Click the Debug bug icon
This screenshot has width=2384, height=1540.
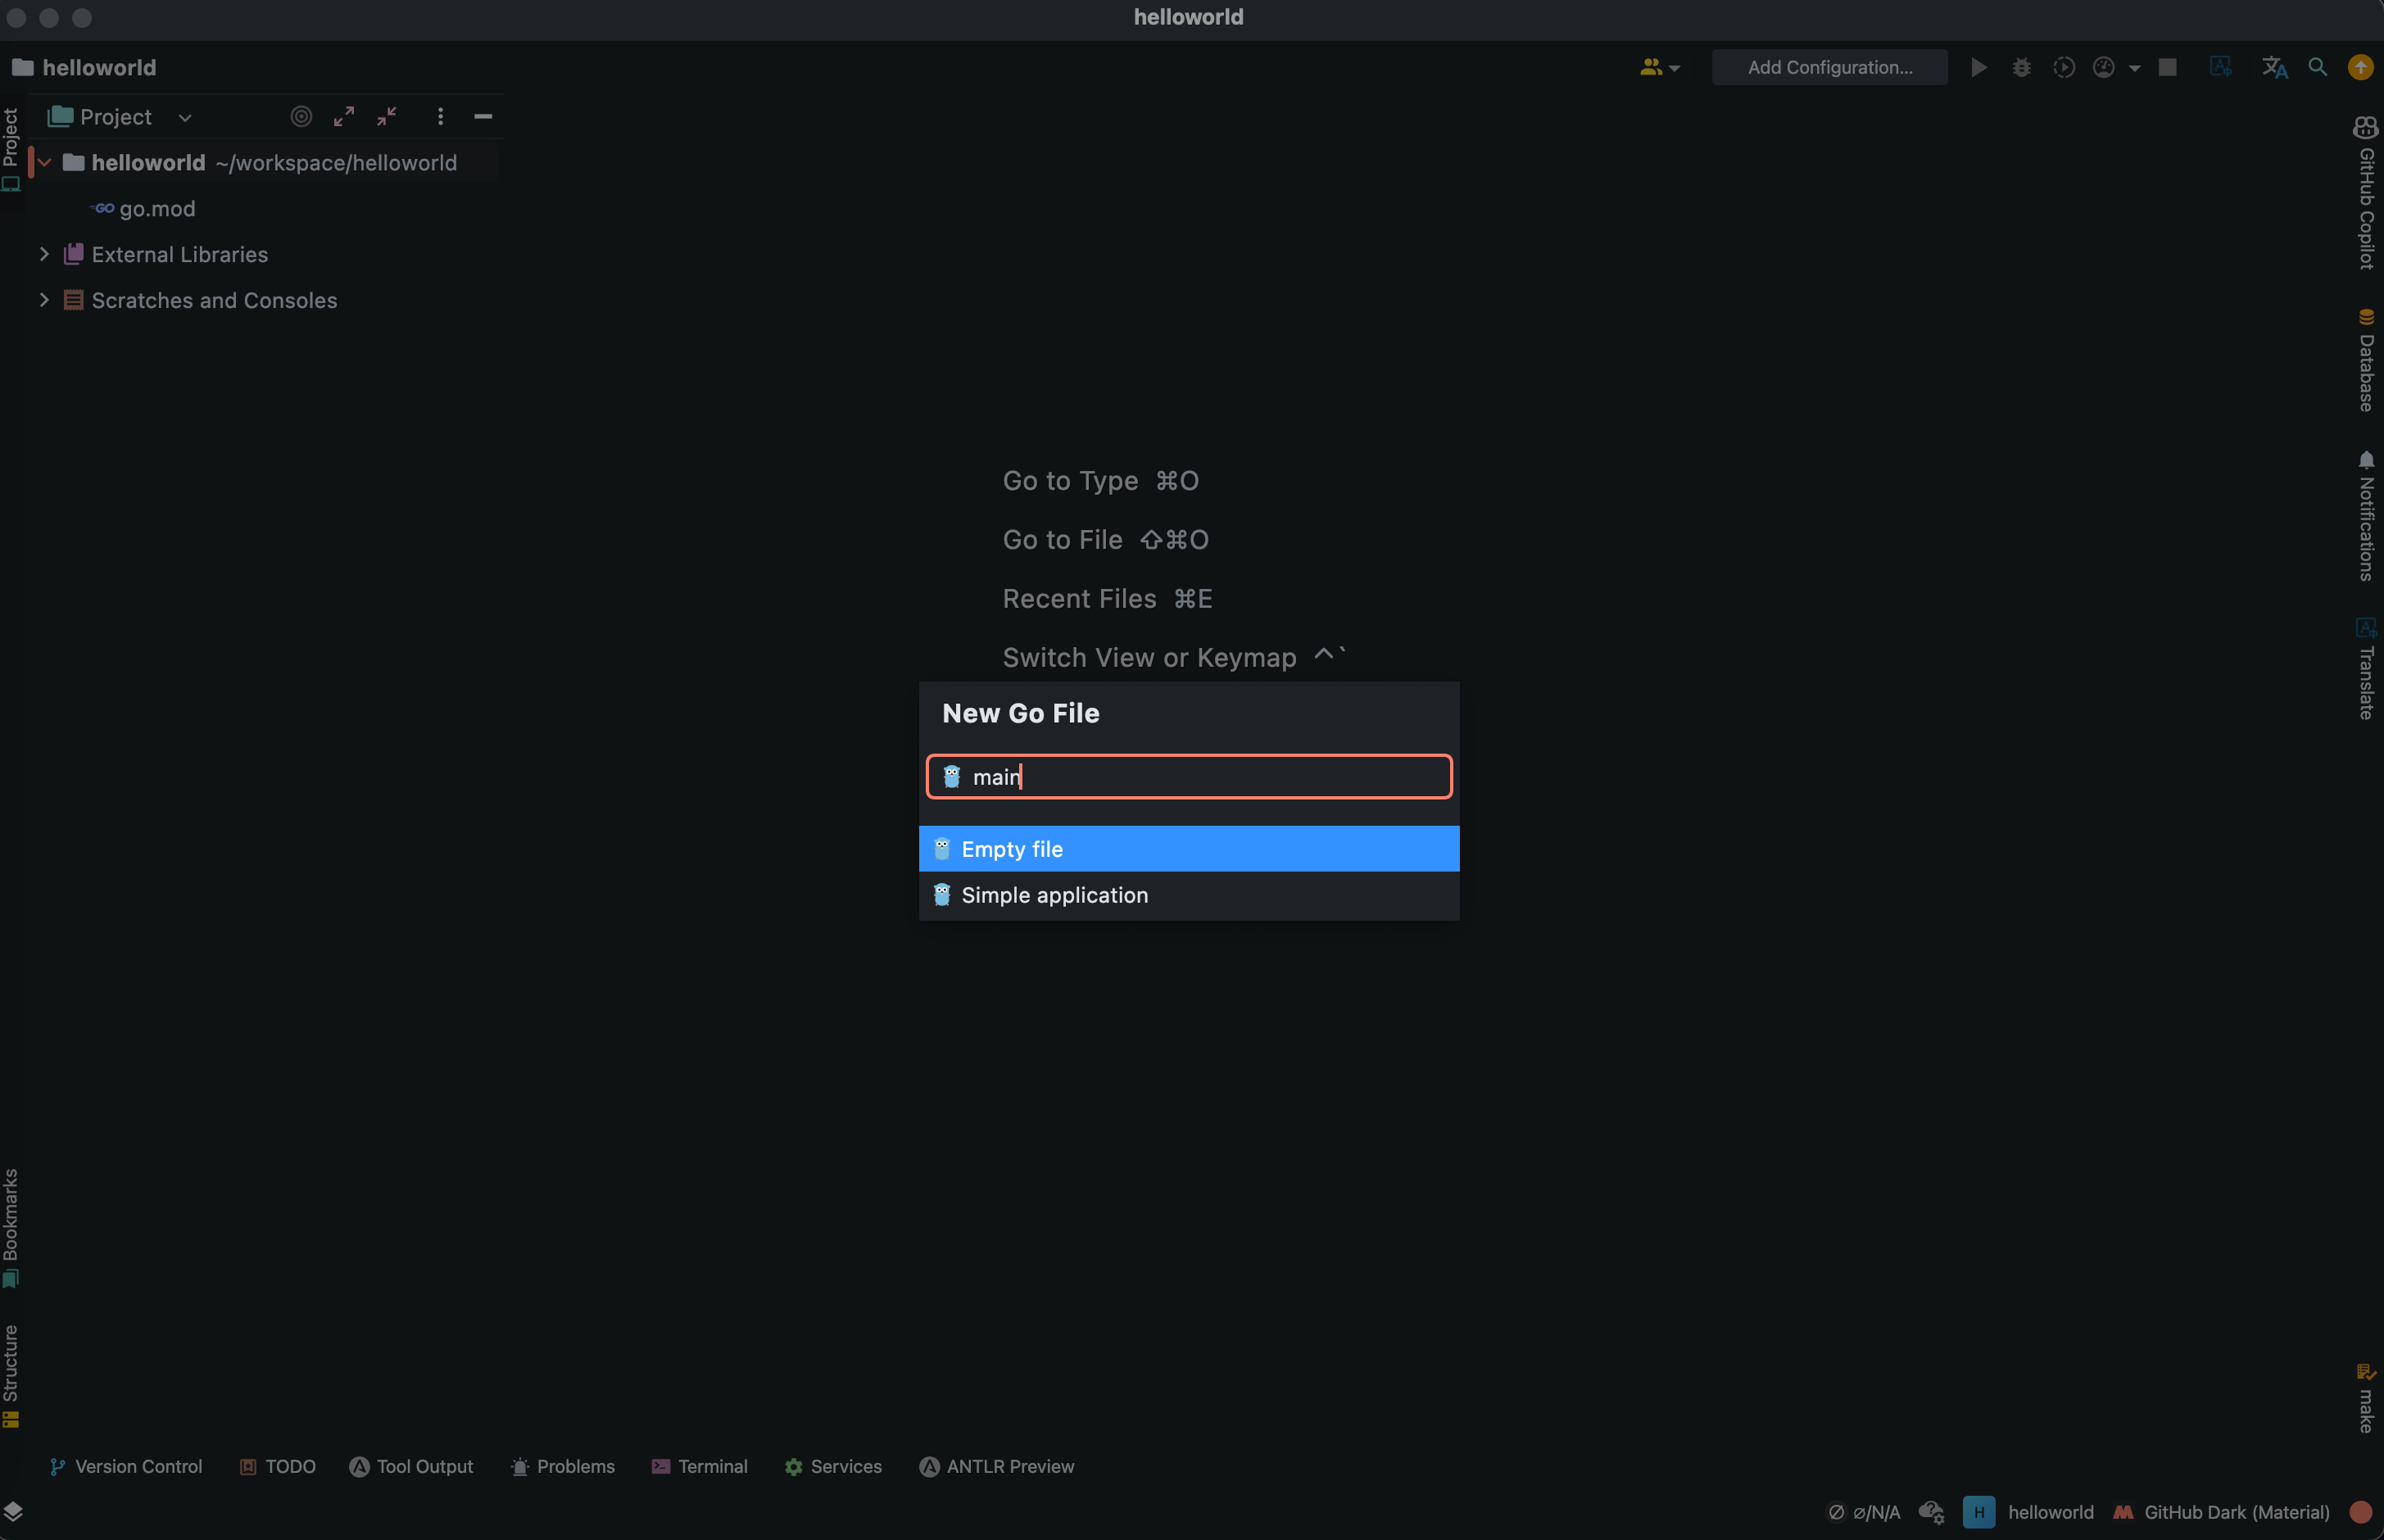coord(2021,67)
